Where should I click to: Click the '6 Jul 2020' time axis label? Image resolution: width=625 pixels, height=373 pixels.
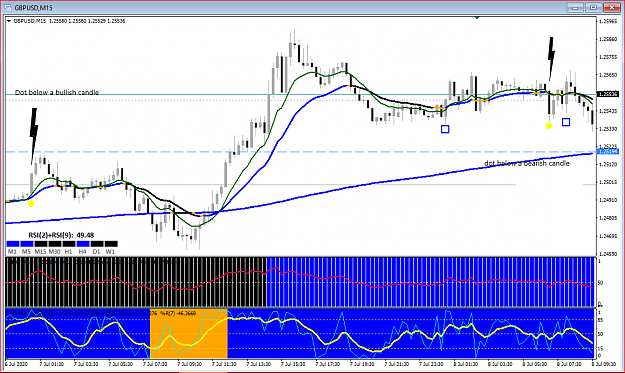pyautogui.click(x=16, y=364)
